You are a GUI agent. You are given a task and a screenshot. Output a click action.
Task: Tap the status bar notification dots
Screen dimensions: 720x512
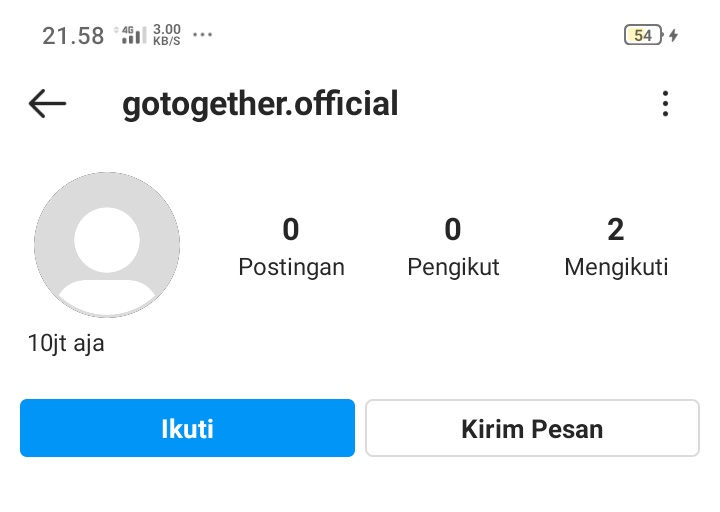click(202, 35)
